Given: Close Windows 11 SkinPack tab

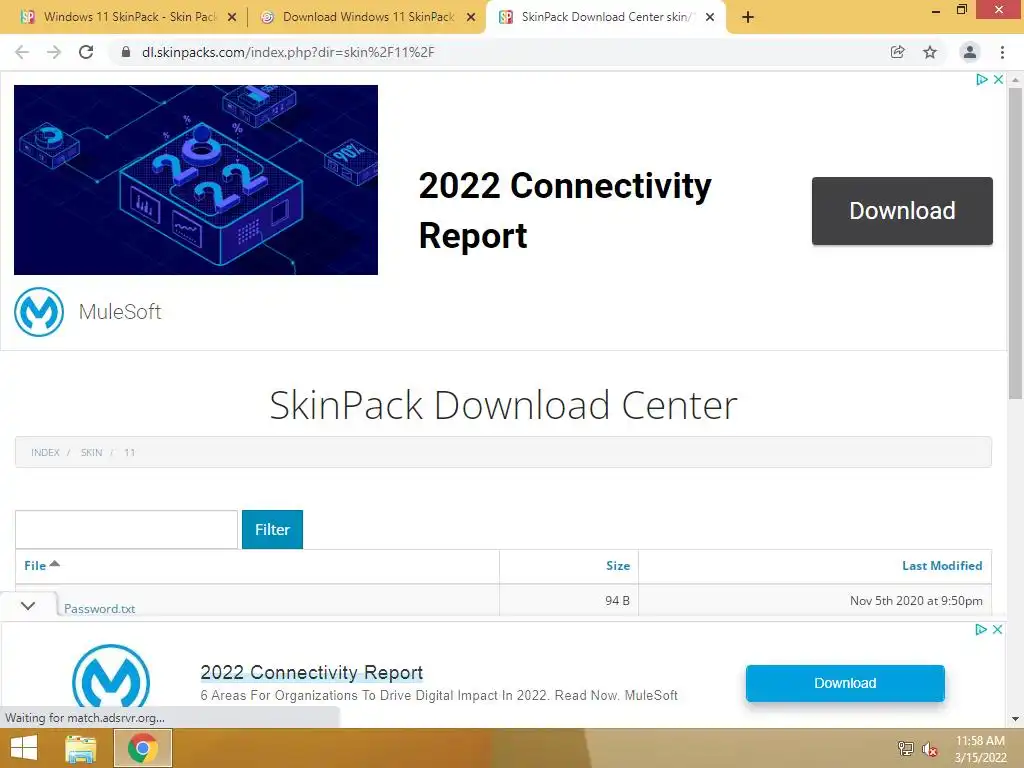Looking at the screenshot, I should pos(232,18).
